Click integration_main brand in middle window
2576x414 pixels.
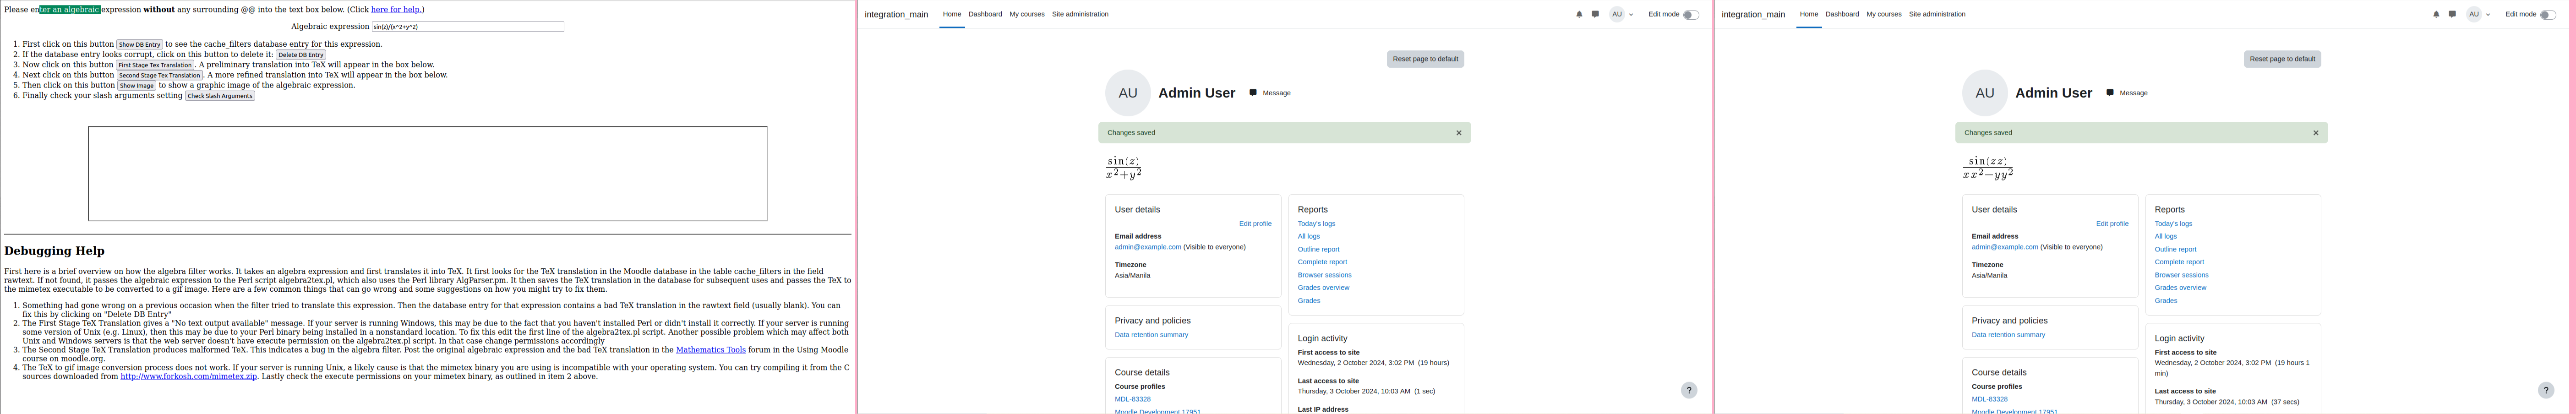pos(896,15)
